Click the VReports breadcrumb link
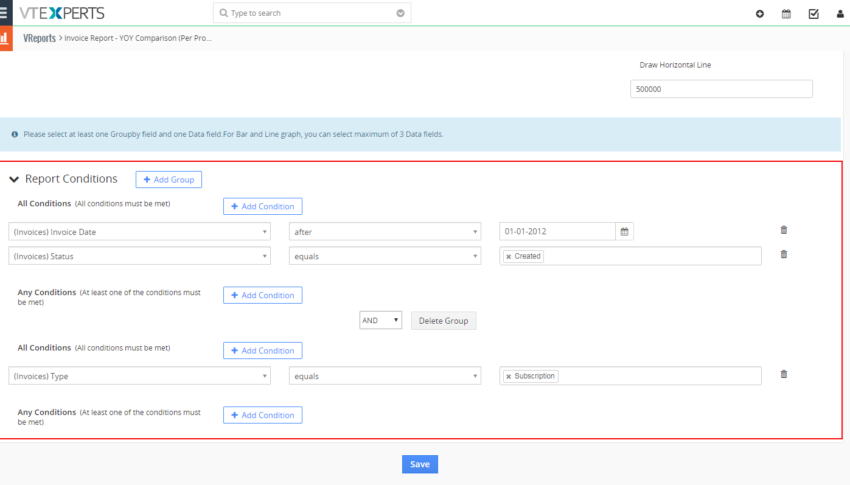 [x=40, y=38]
